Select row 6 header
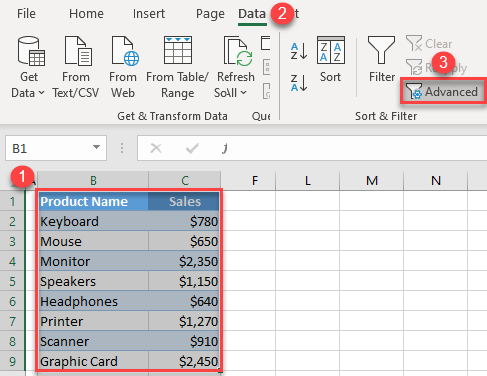Image resolution: width=487 pixels, height=376 pixels. click(12, 301)
